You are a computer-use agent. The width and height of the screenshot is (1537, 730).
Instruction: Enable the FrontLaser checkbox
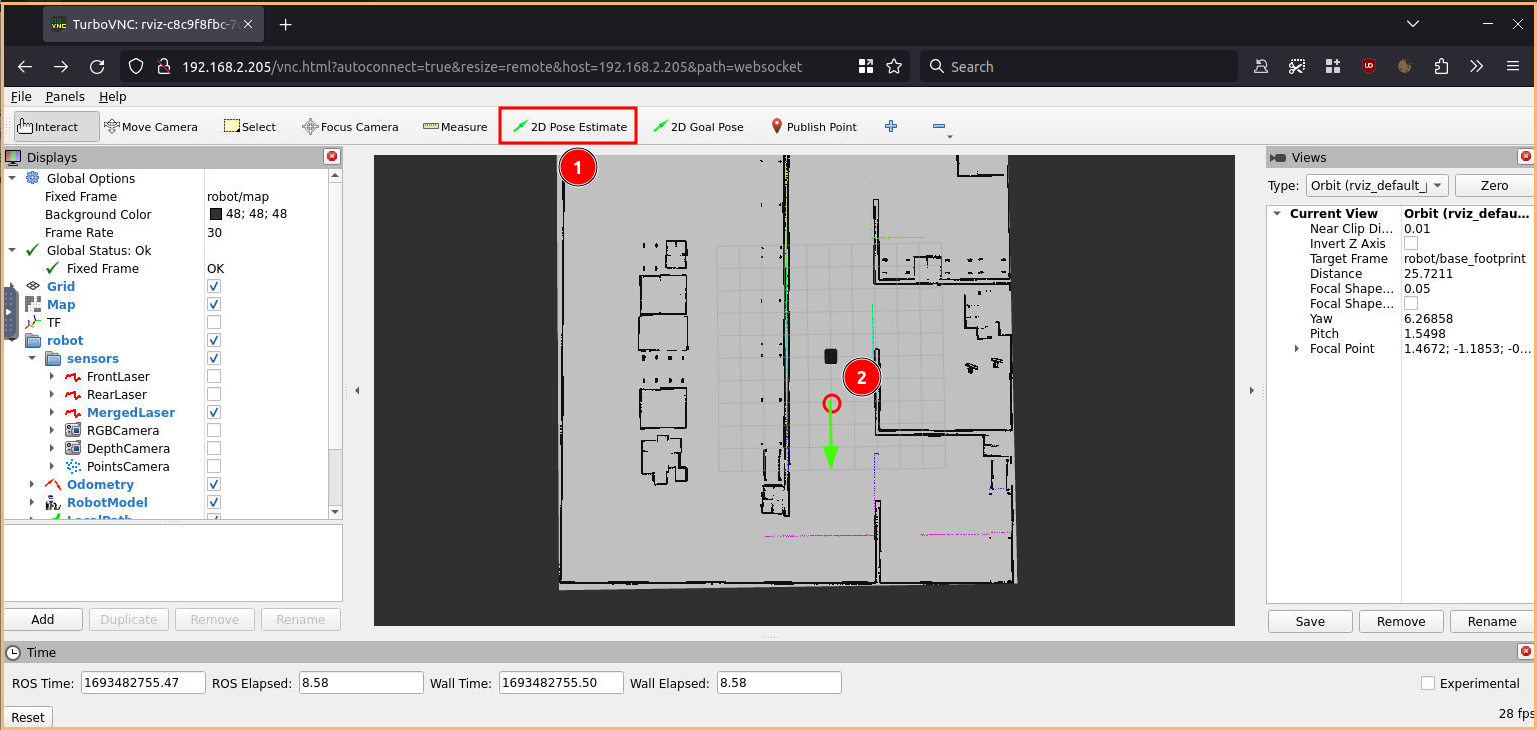click(213, 376)
